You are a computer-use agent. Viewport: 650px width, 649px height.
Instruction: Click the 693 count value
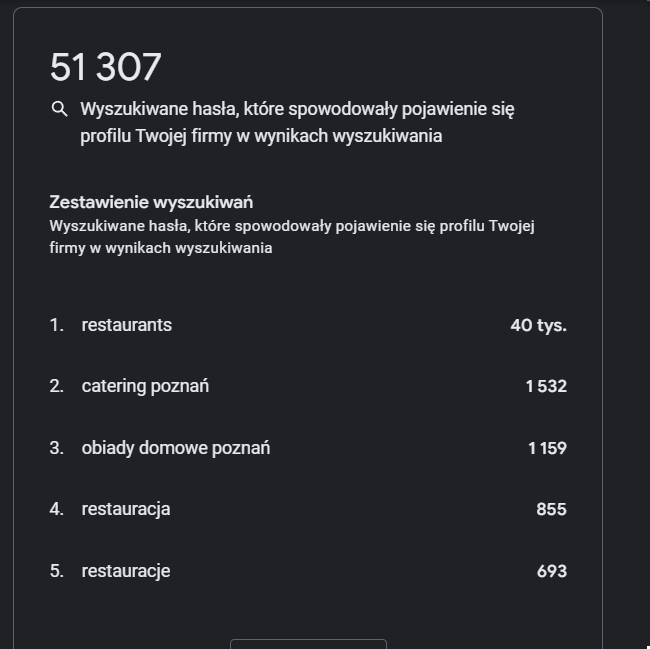click(551, 571)
